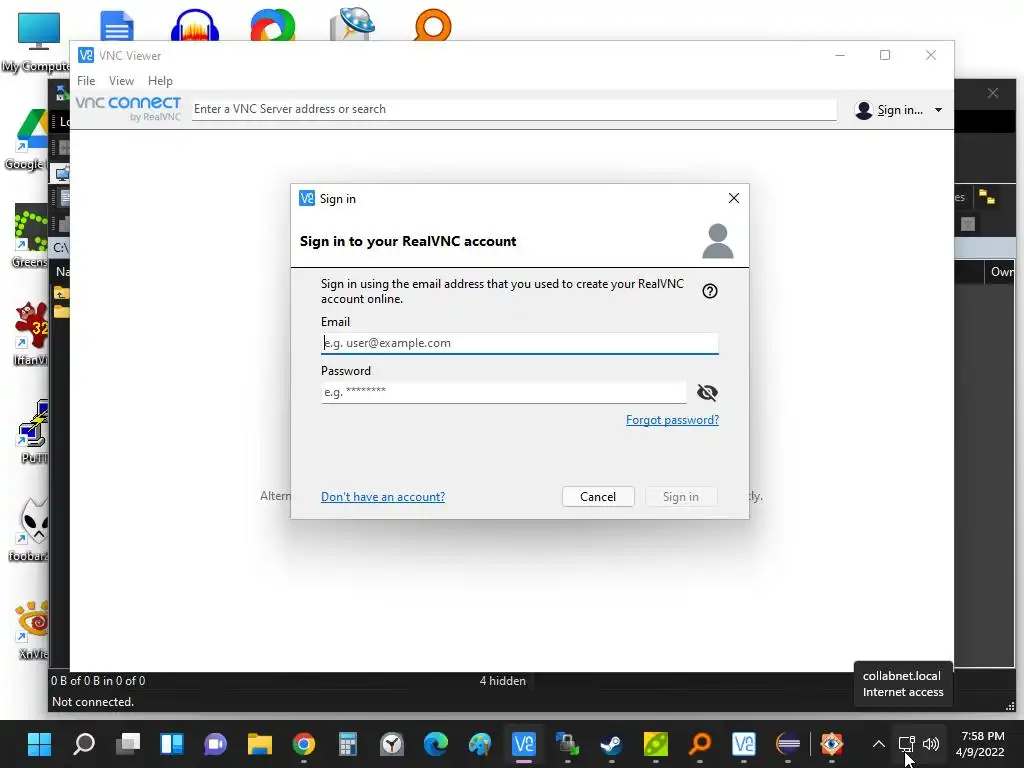Click the help question mark icon

tap(710, 291)
